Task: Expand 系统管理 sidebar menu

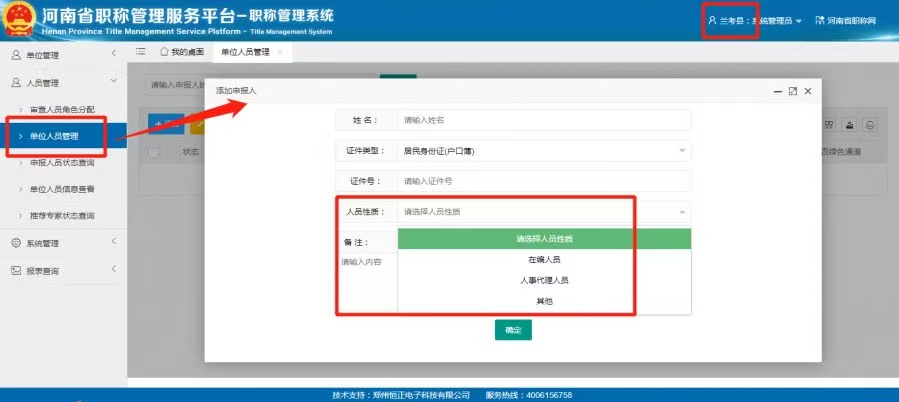Action: tap(63, 243)
